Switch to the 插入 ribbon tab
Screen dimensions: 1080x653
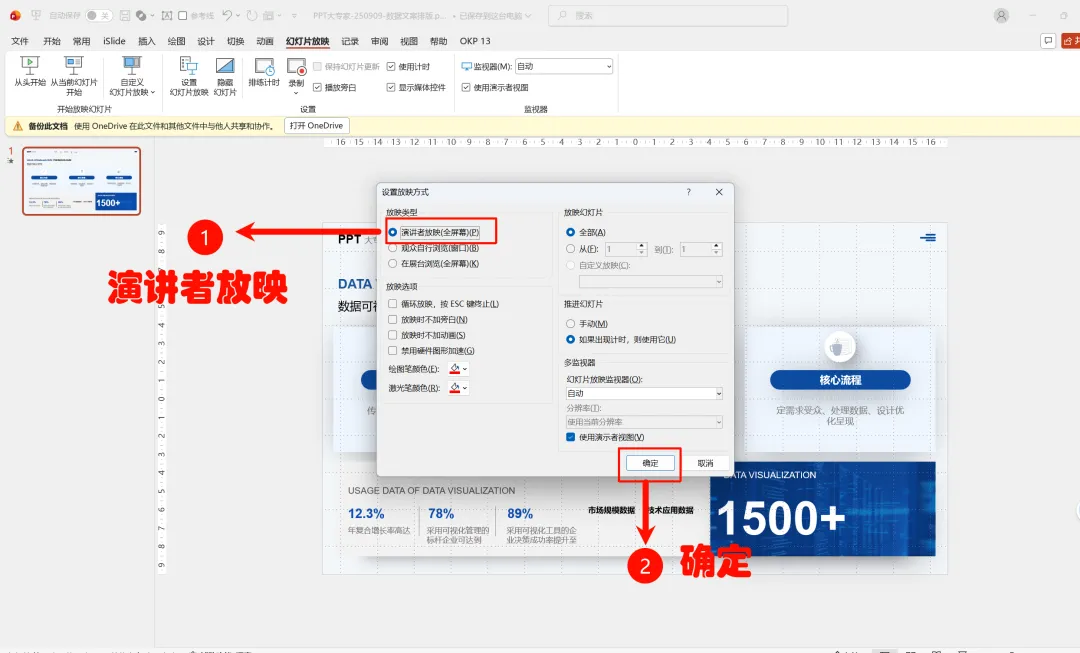(x=147, y=41)
